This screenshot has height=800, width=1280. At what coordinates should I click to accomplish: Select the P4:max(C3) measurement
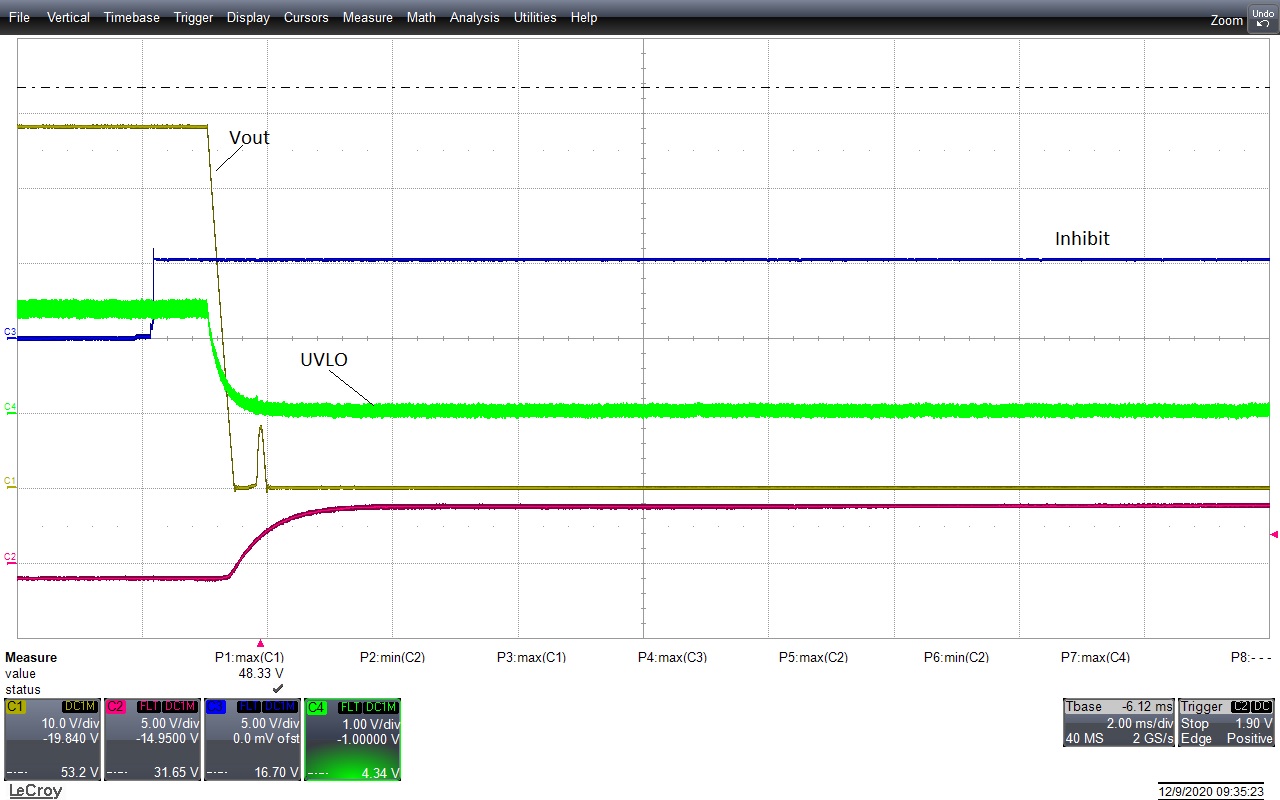[x=672, y=657]
